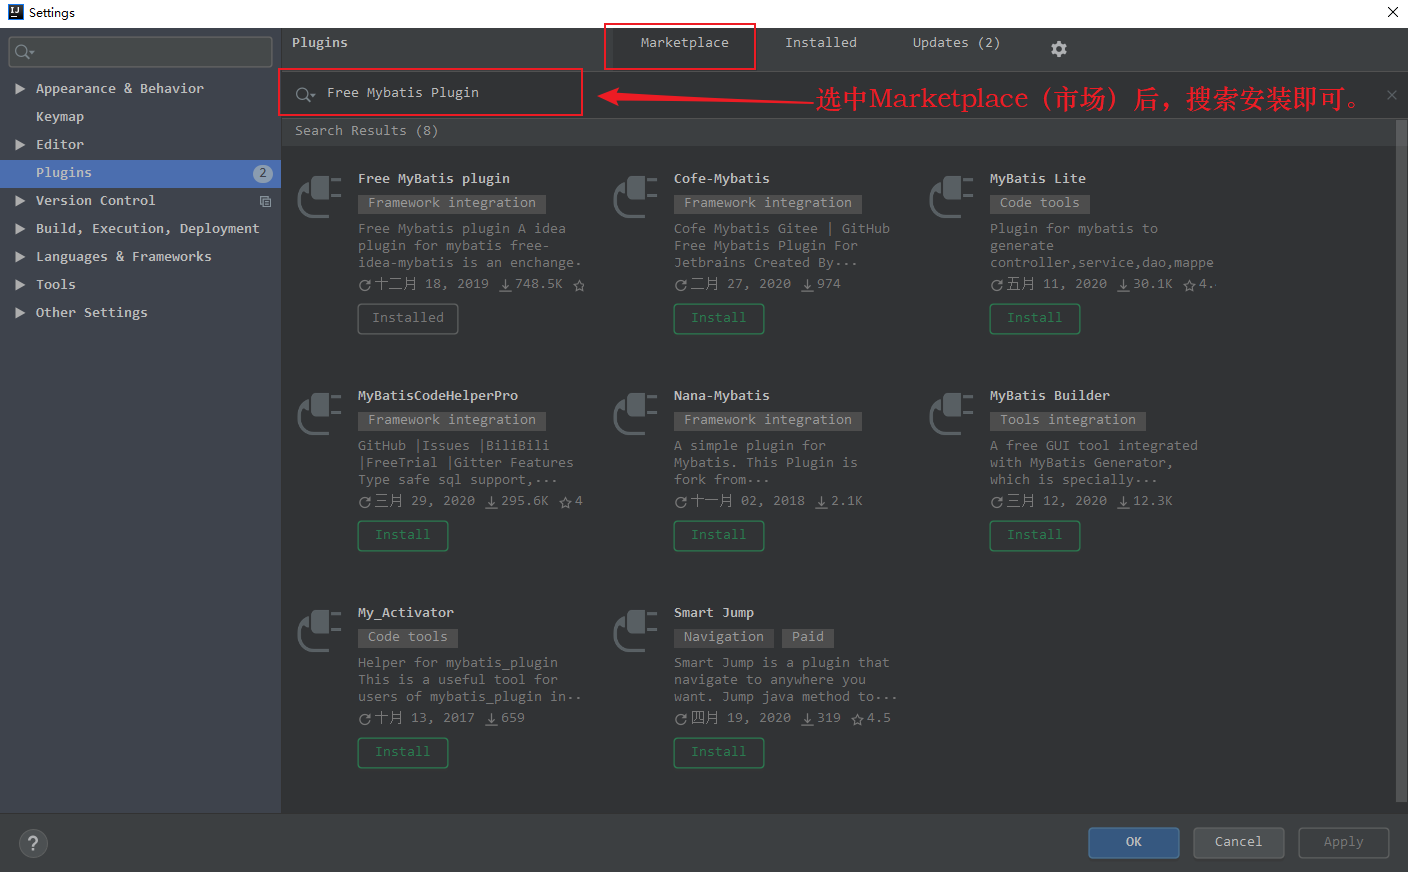Open MyBatis Builder plugin title
Screen dimensions: 1408x872
click(1050, 396)
